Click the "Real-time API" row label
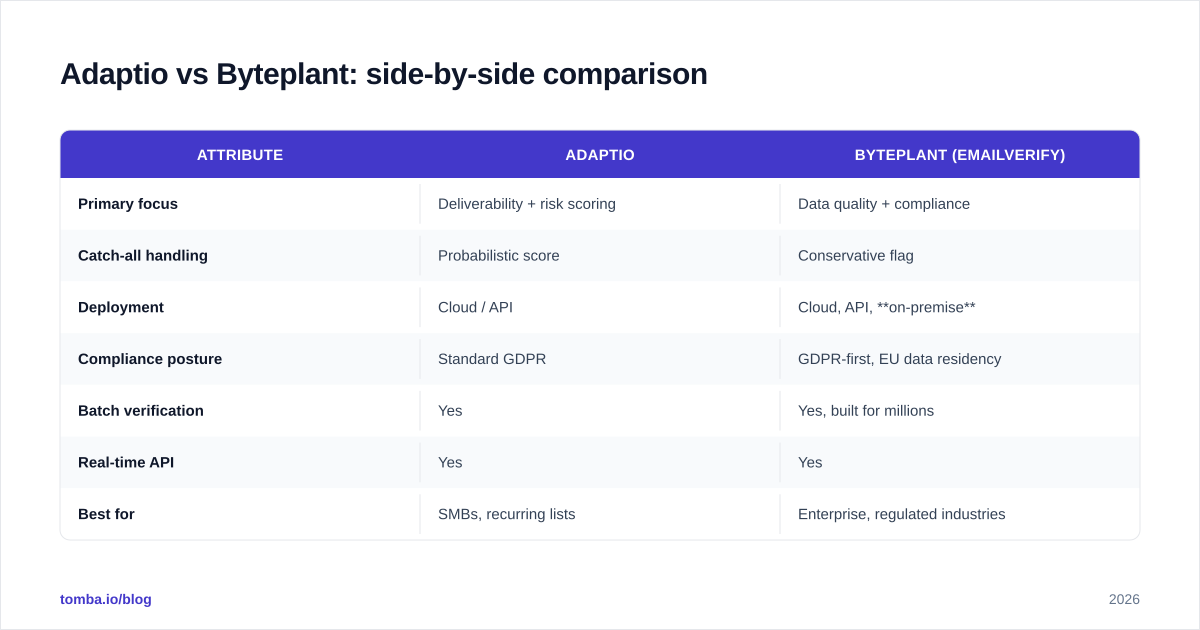This screenshot has height=630, width=1200. click(126, 463)
